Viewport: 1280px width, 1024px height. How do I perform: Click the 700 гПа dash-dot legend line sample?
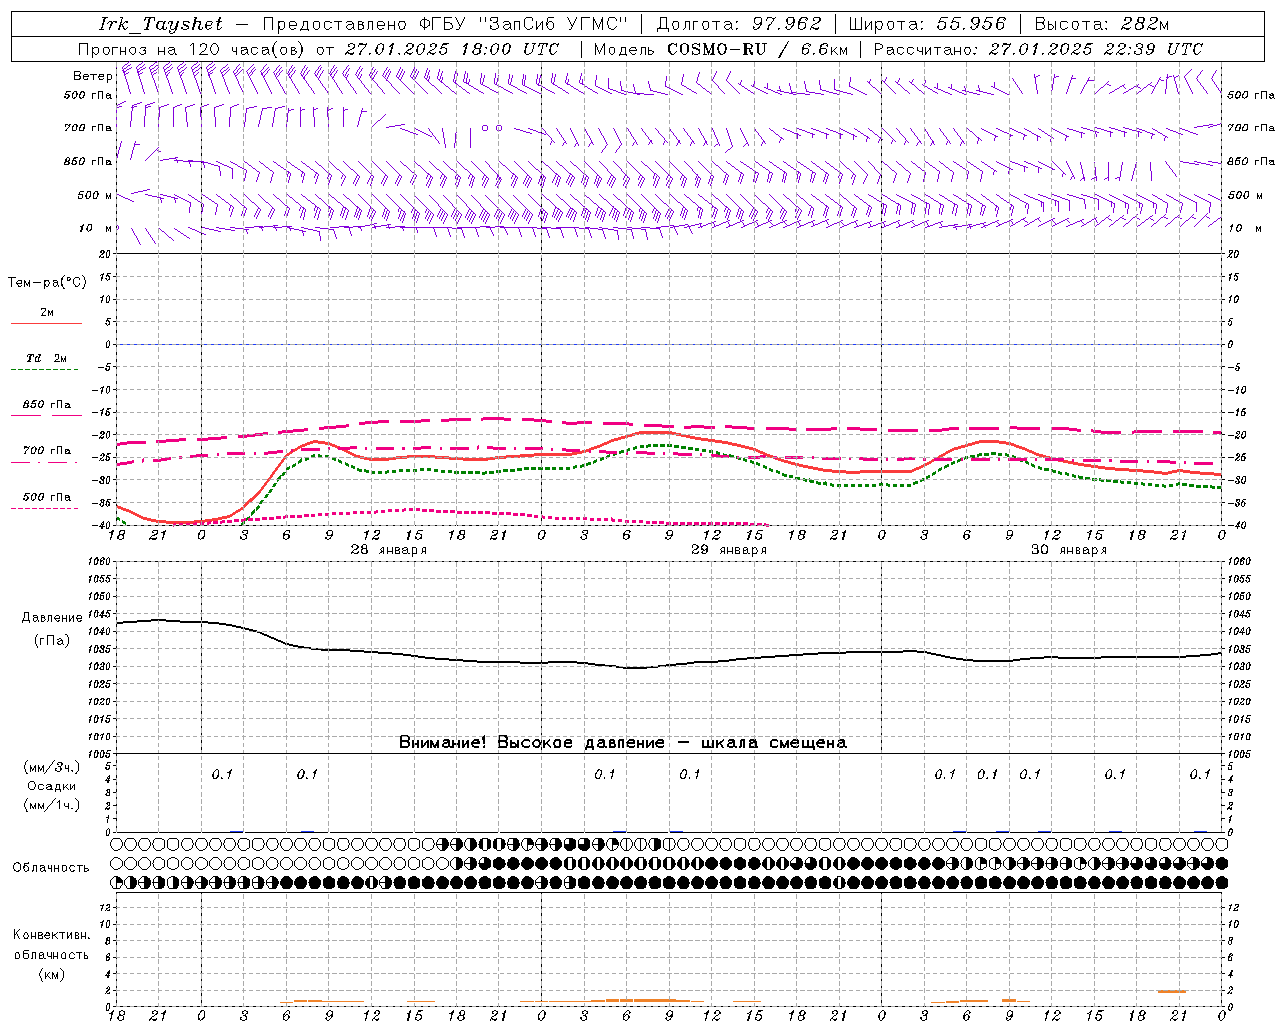point(46,463)
